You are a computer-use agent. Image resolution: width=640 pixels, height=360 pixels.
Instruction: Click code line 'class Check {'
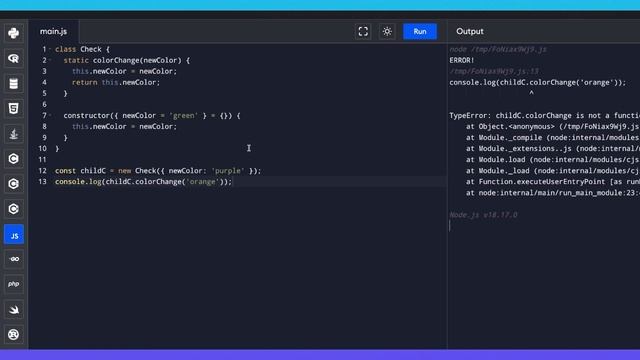(82, 49)
